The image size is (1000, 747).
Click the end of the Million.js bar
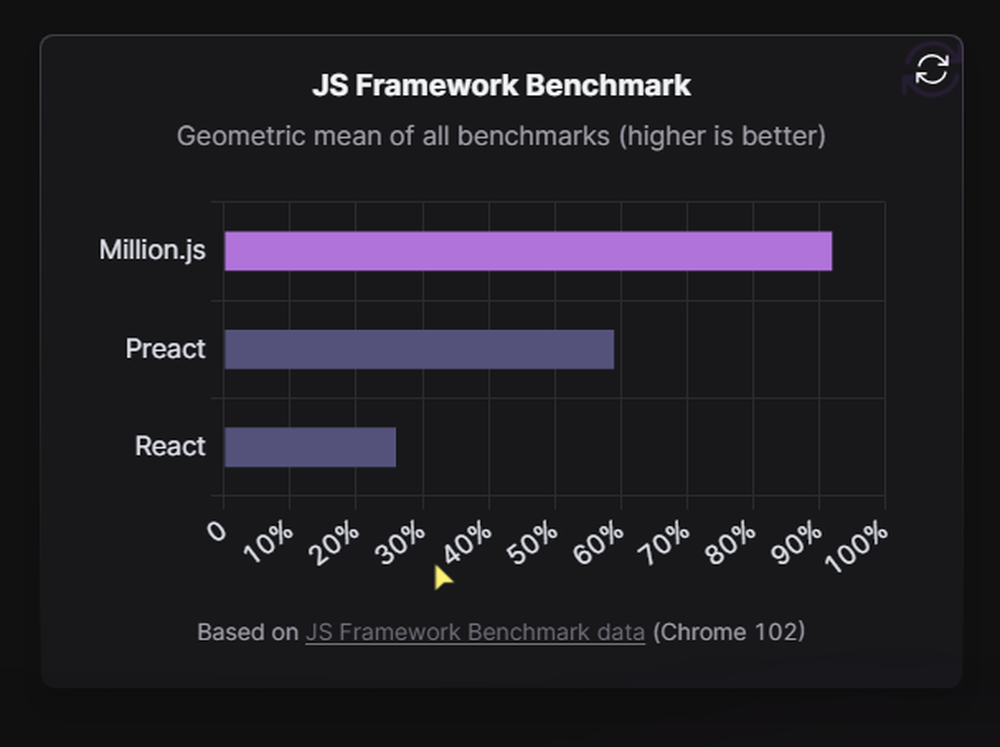828,250
